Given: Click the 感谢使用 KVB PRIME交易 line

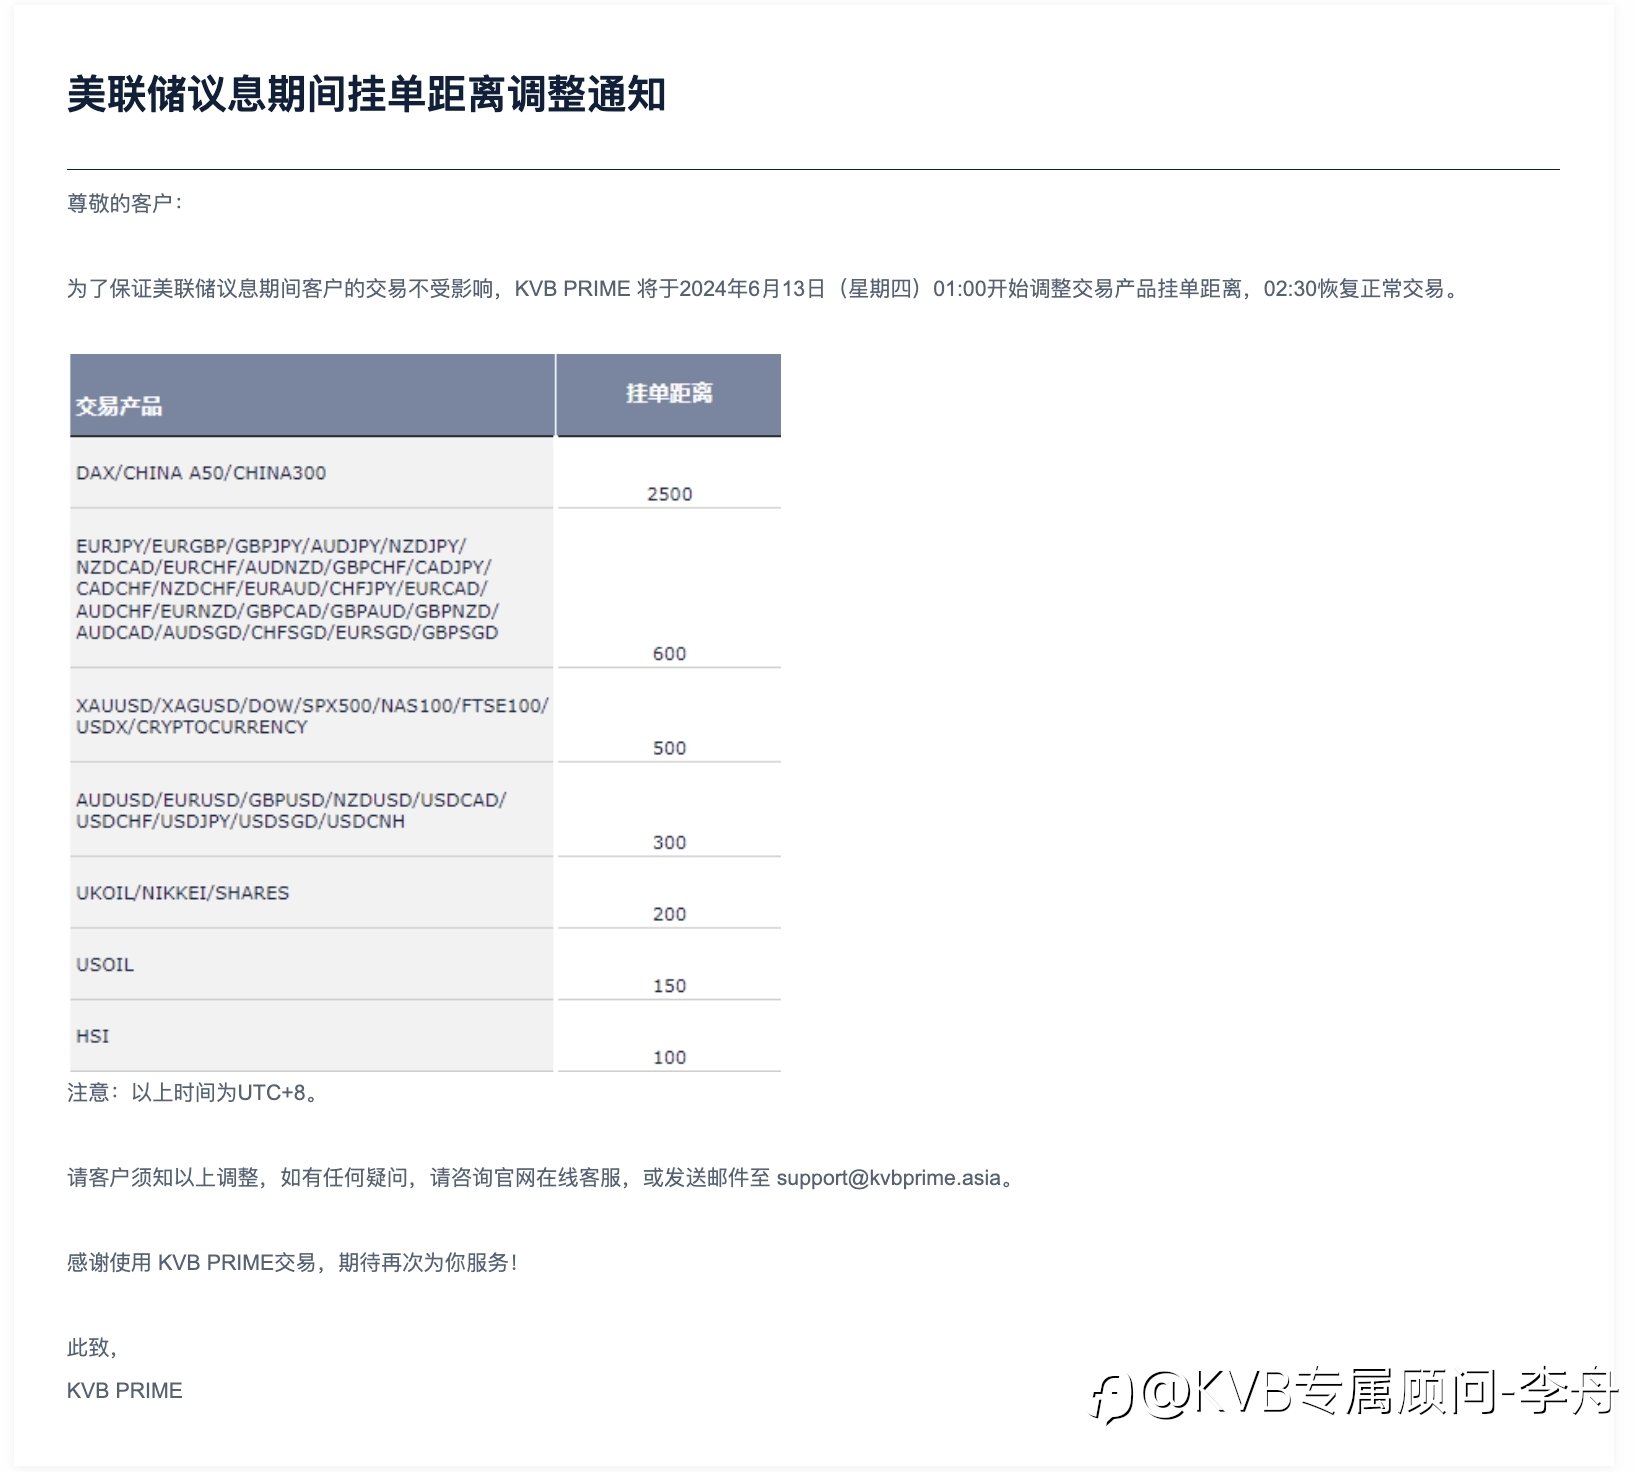Looking at the screenshot, I should coord(292,1263).
